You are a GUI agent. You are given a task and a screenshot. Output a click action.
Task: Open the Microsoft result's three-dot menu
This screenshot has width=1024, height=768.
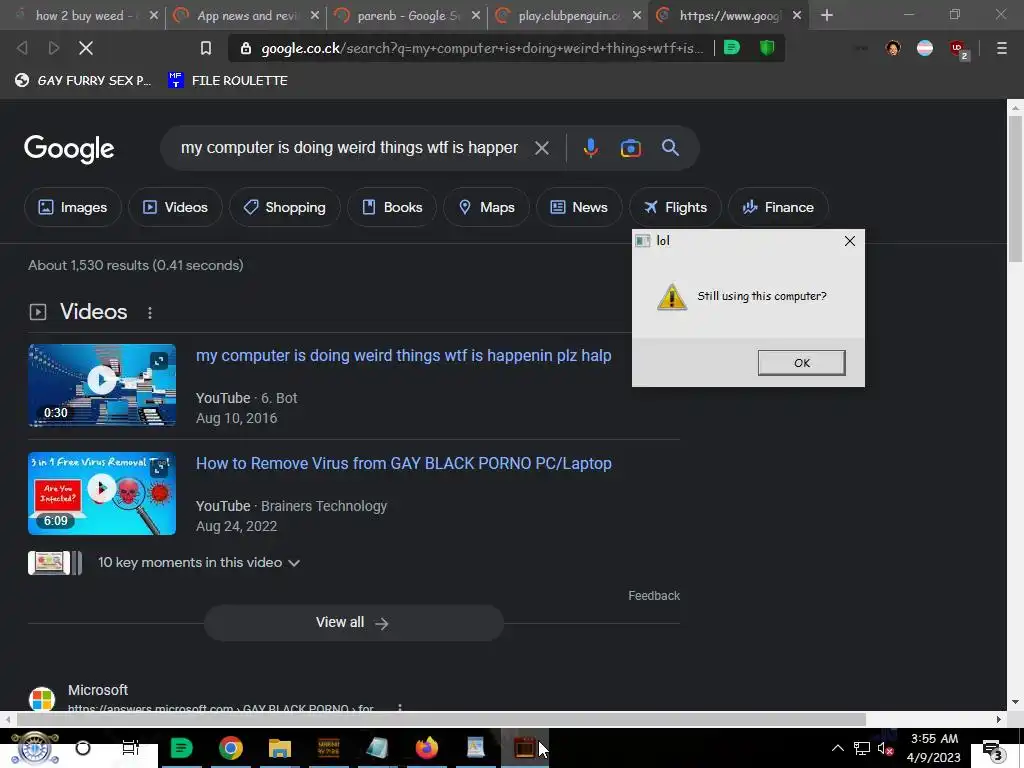[x=400, y=708]
